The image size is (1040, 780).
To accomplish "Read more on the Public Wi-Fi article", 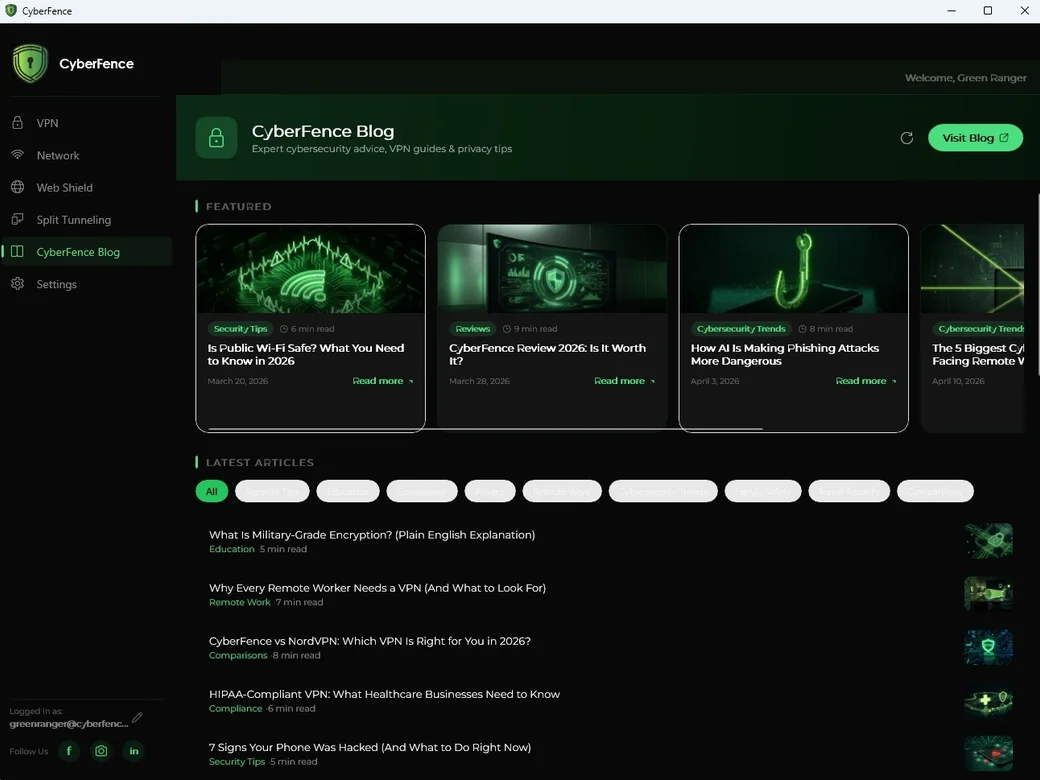I will [x=383, y=381].
